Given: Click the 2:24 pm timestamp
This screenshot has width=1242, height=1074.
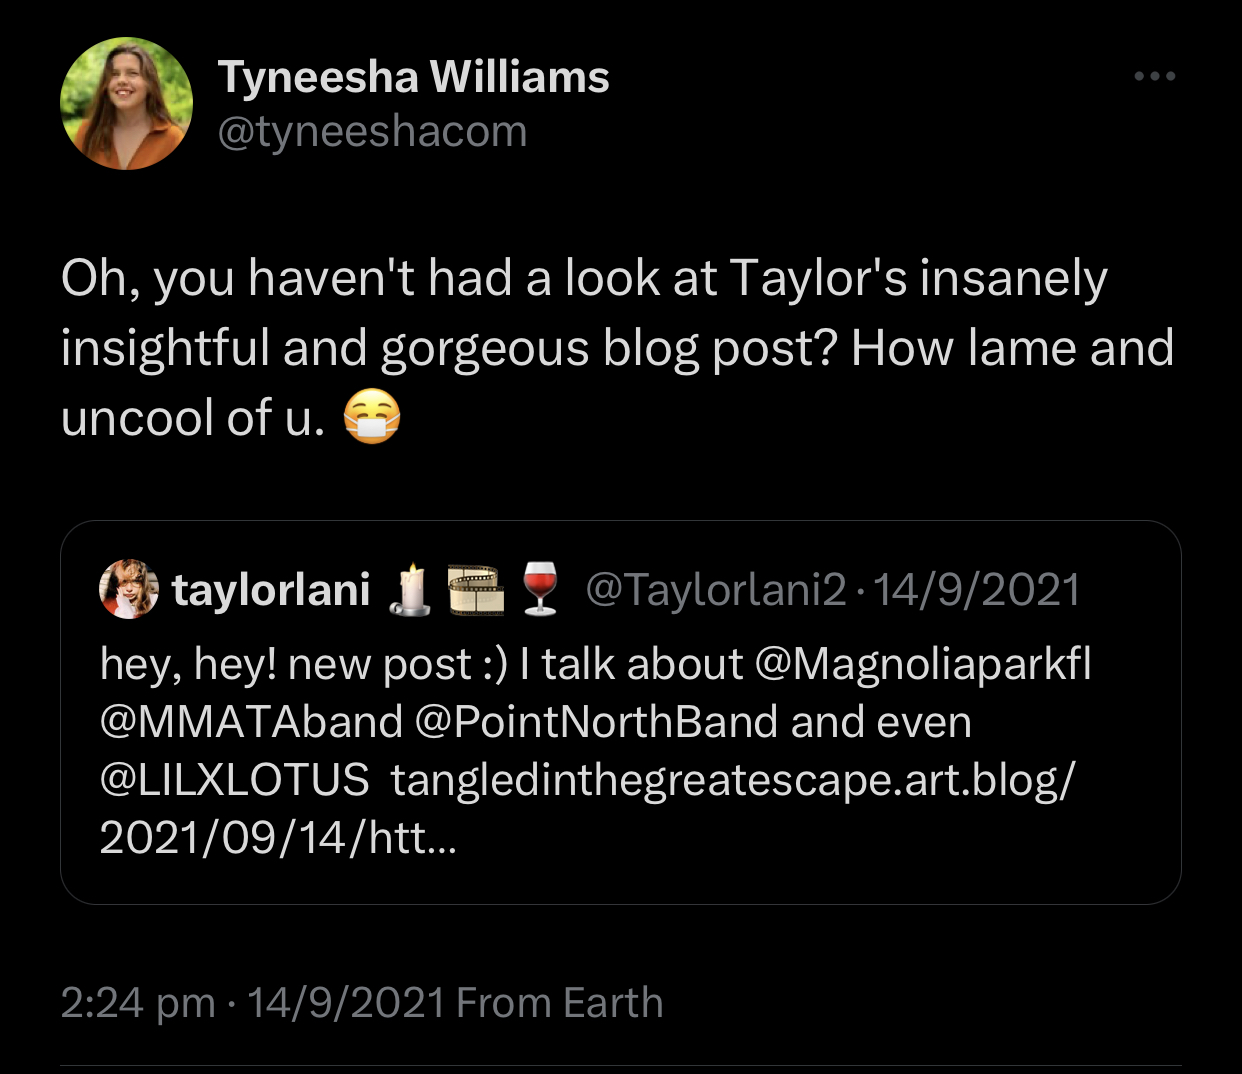Looking at the screenshot, I should click(x=137, y=1002).
